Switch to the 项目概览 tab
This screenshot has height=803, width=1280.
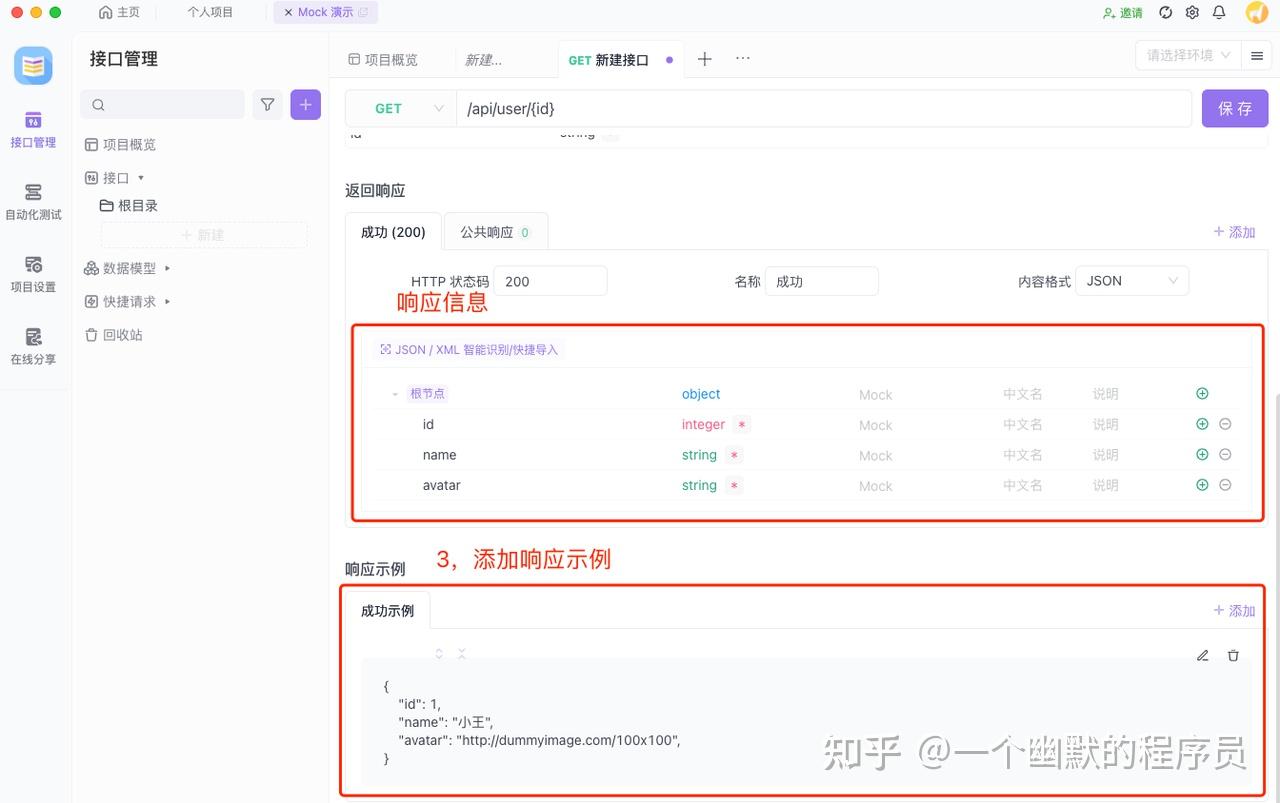pos(383,60)
